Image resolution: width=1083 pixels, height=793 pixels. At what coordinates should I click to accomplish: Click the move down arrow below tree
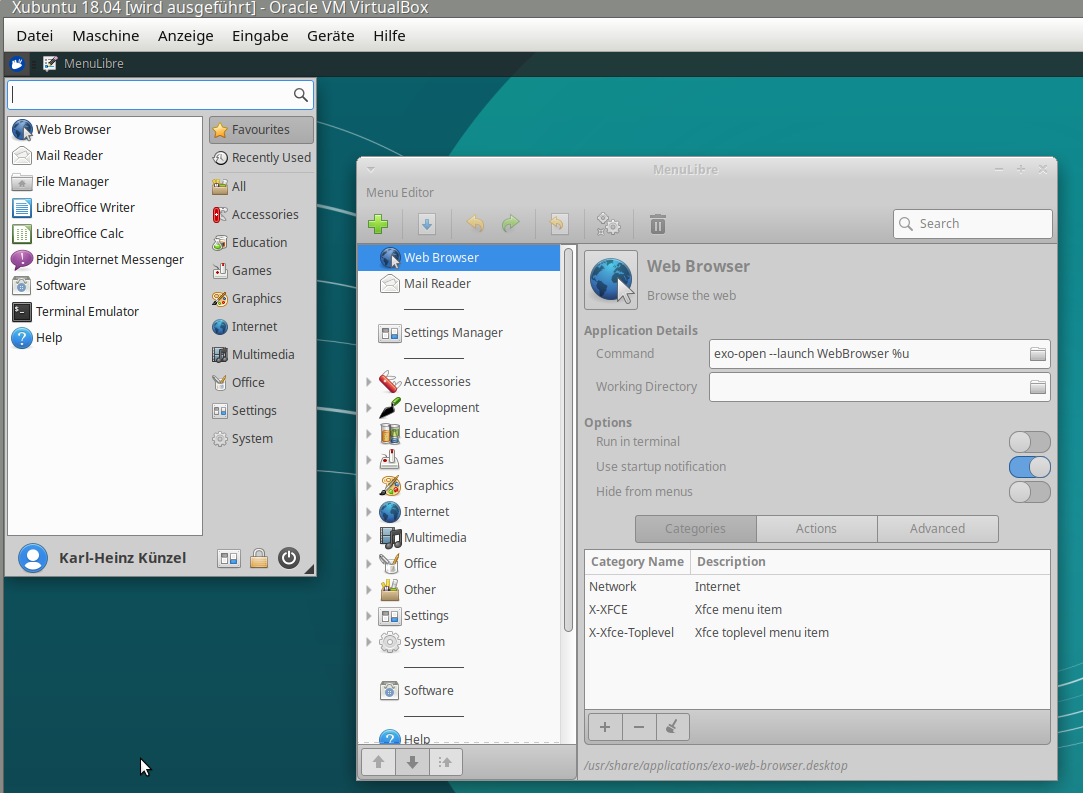tap(412, 762)
